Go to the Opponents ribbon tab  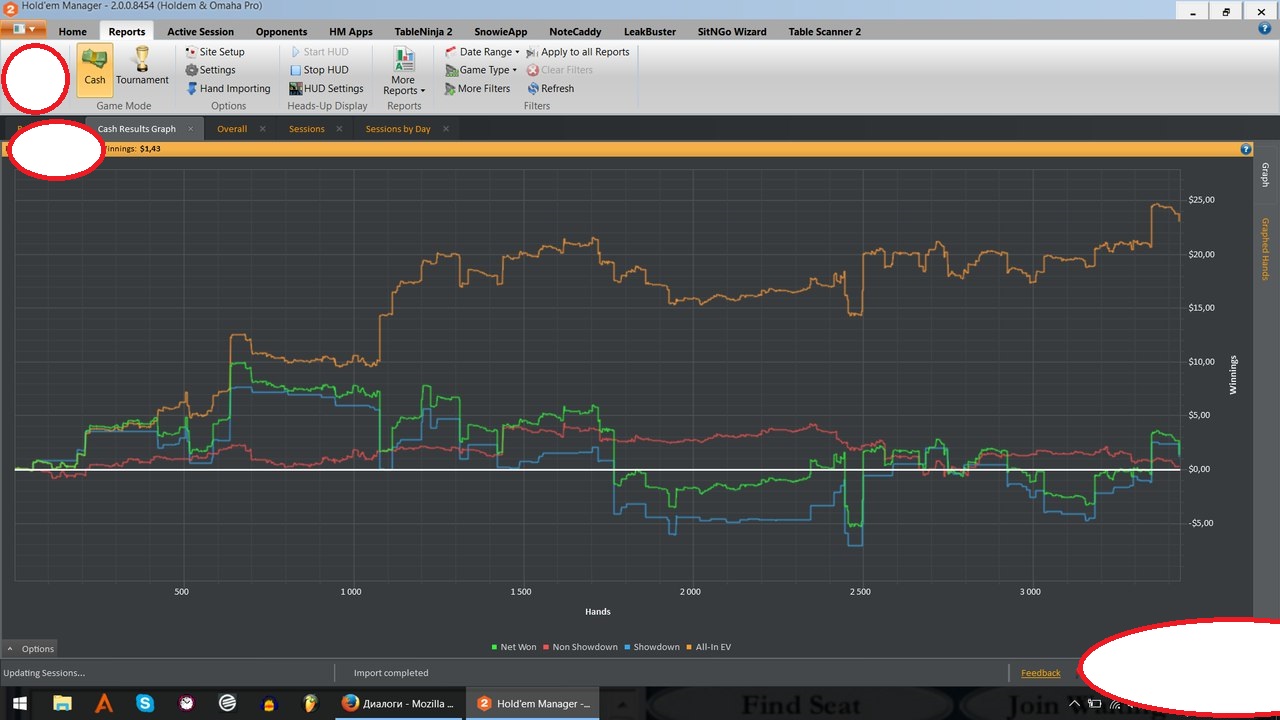pyautogui.click(x=282, y=32)
